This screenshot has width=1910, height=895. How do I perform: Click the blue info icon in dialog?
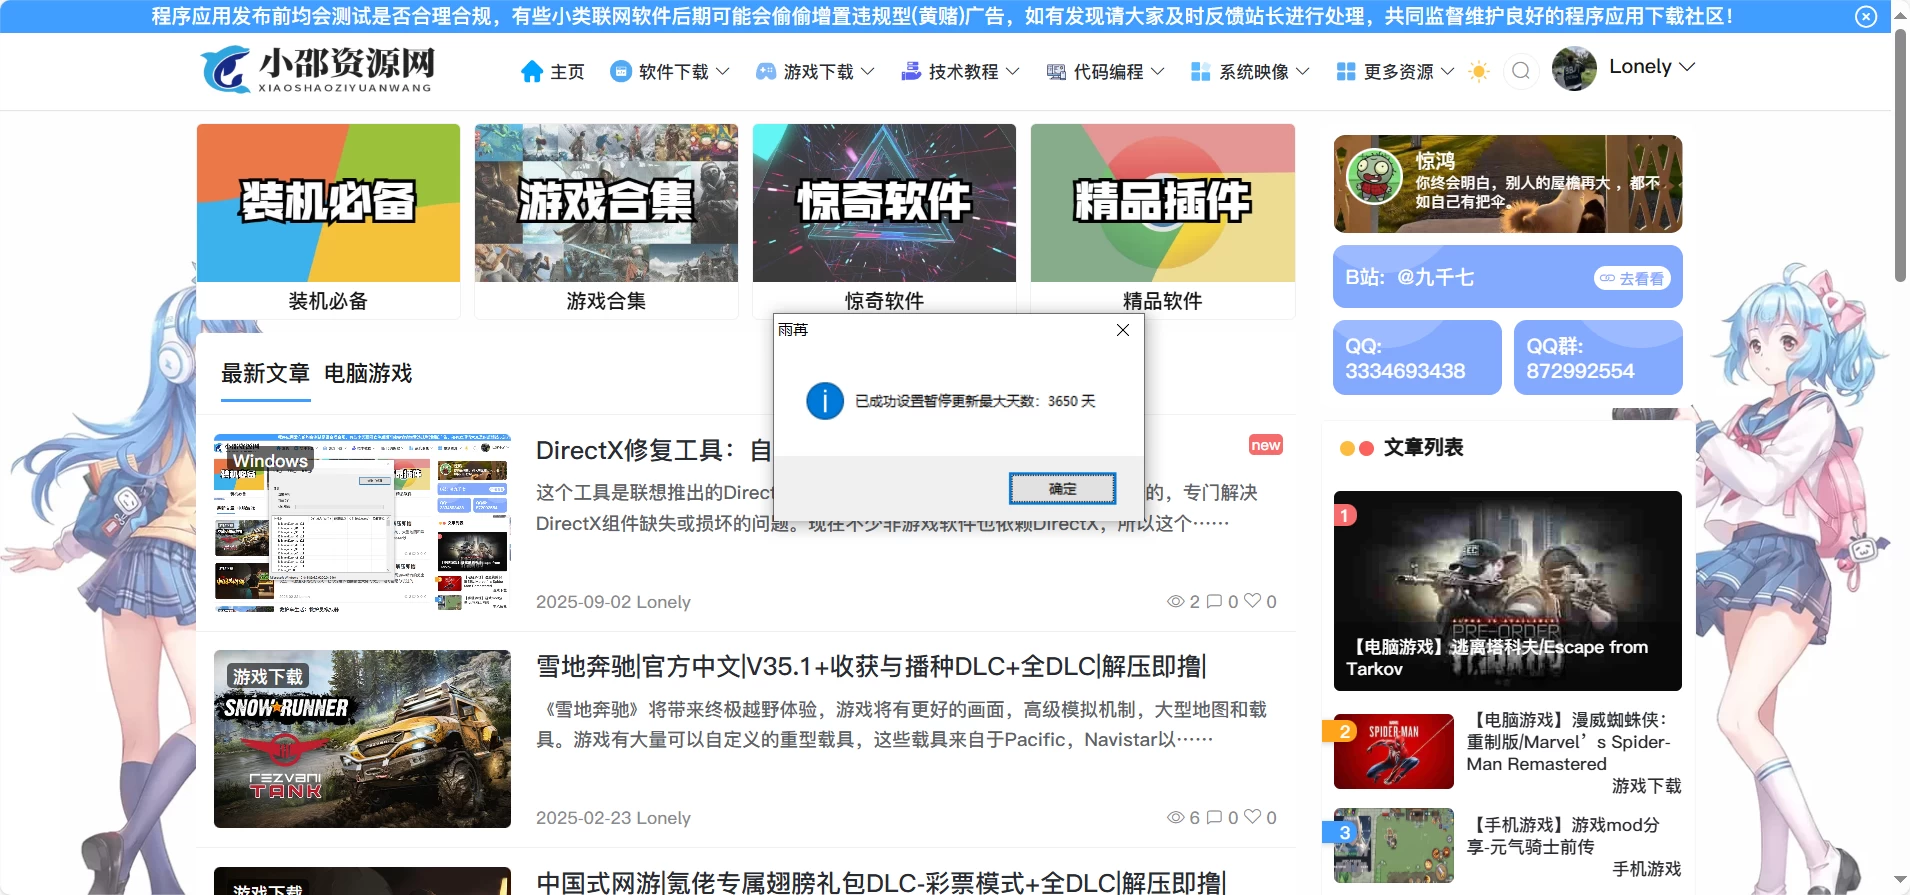click(825, 401)
